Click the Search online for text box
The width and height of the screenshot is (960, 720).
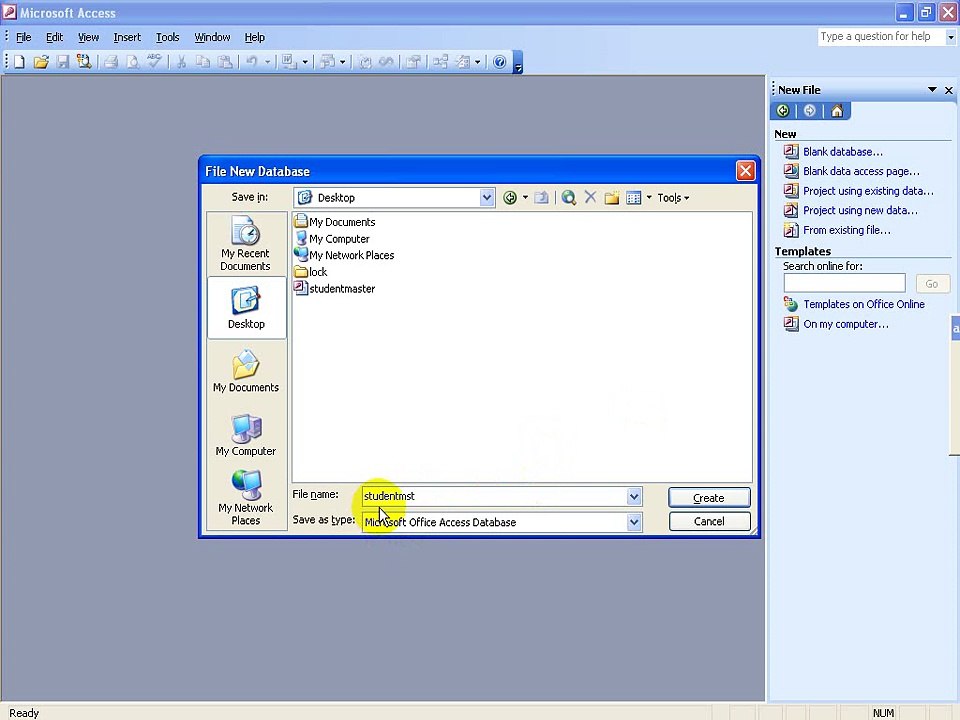tap(844, 283)
